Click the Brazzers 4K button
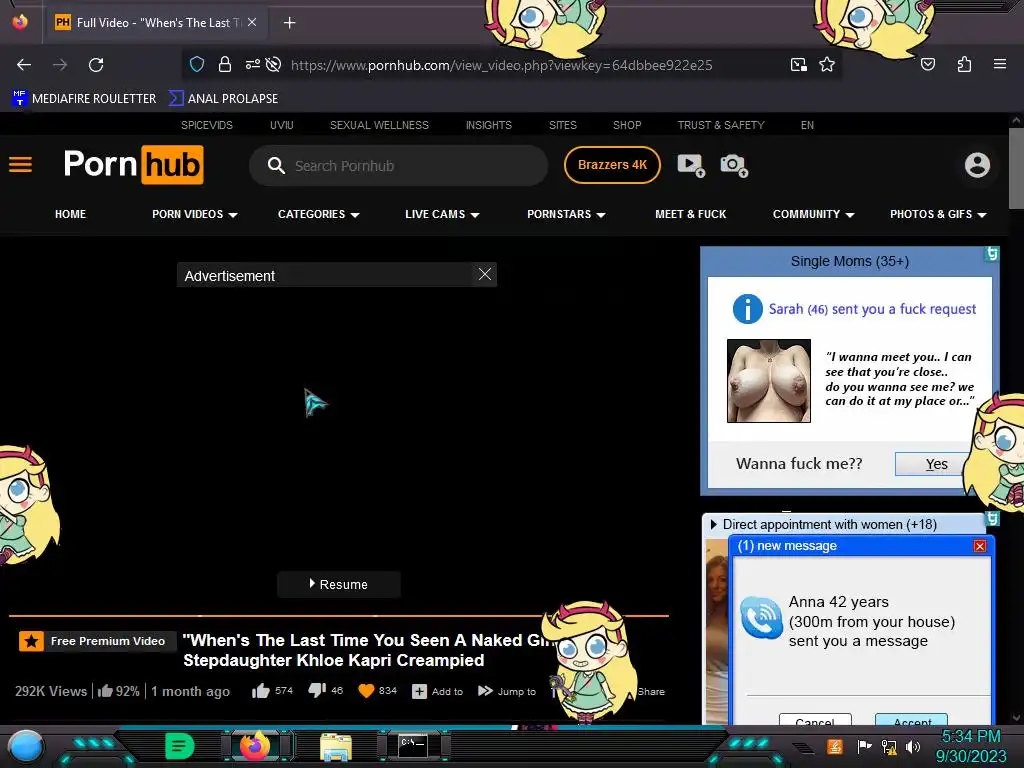Screen dimensions: 1024x768 click(612, 165)
